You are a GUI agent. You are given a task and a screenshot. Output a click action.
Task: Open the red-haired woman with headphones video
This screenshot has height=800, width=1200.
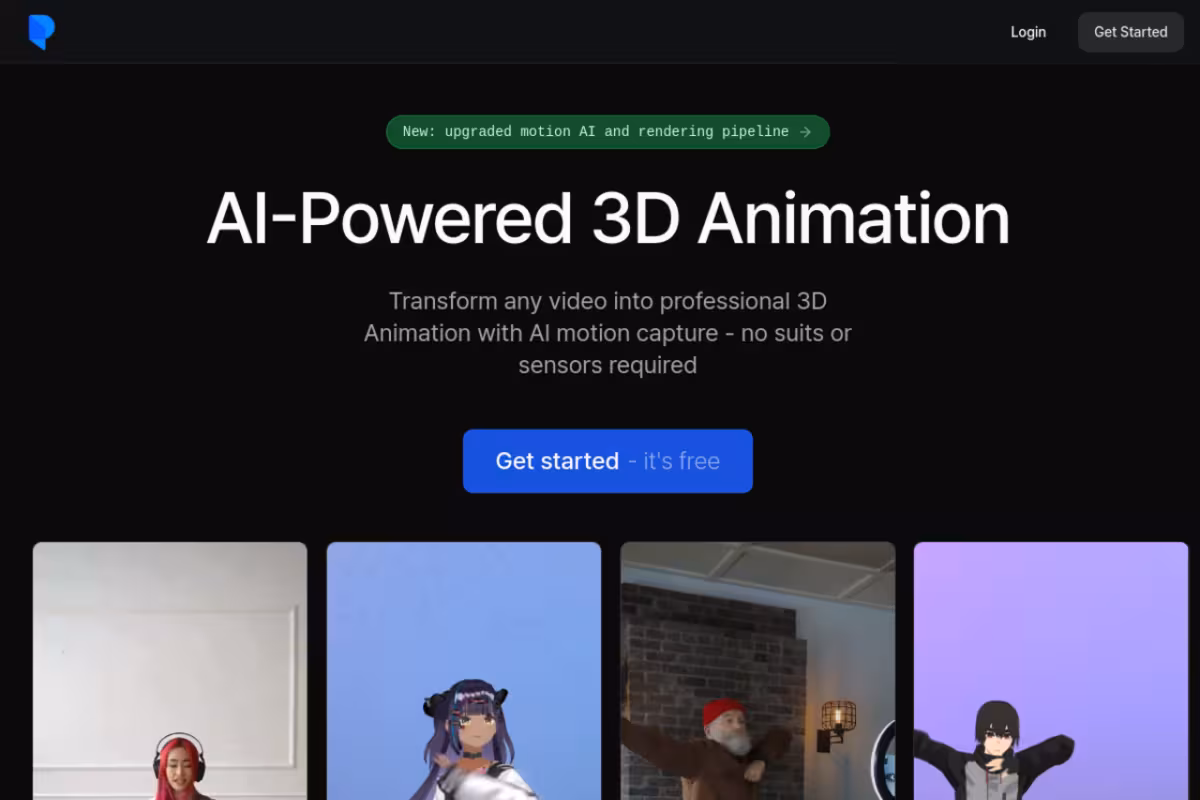[x=170, y=671]
